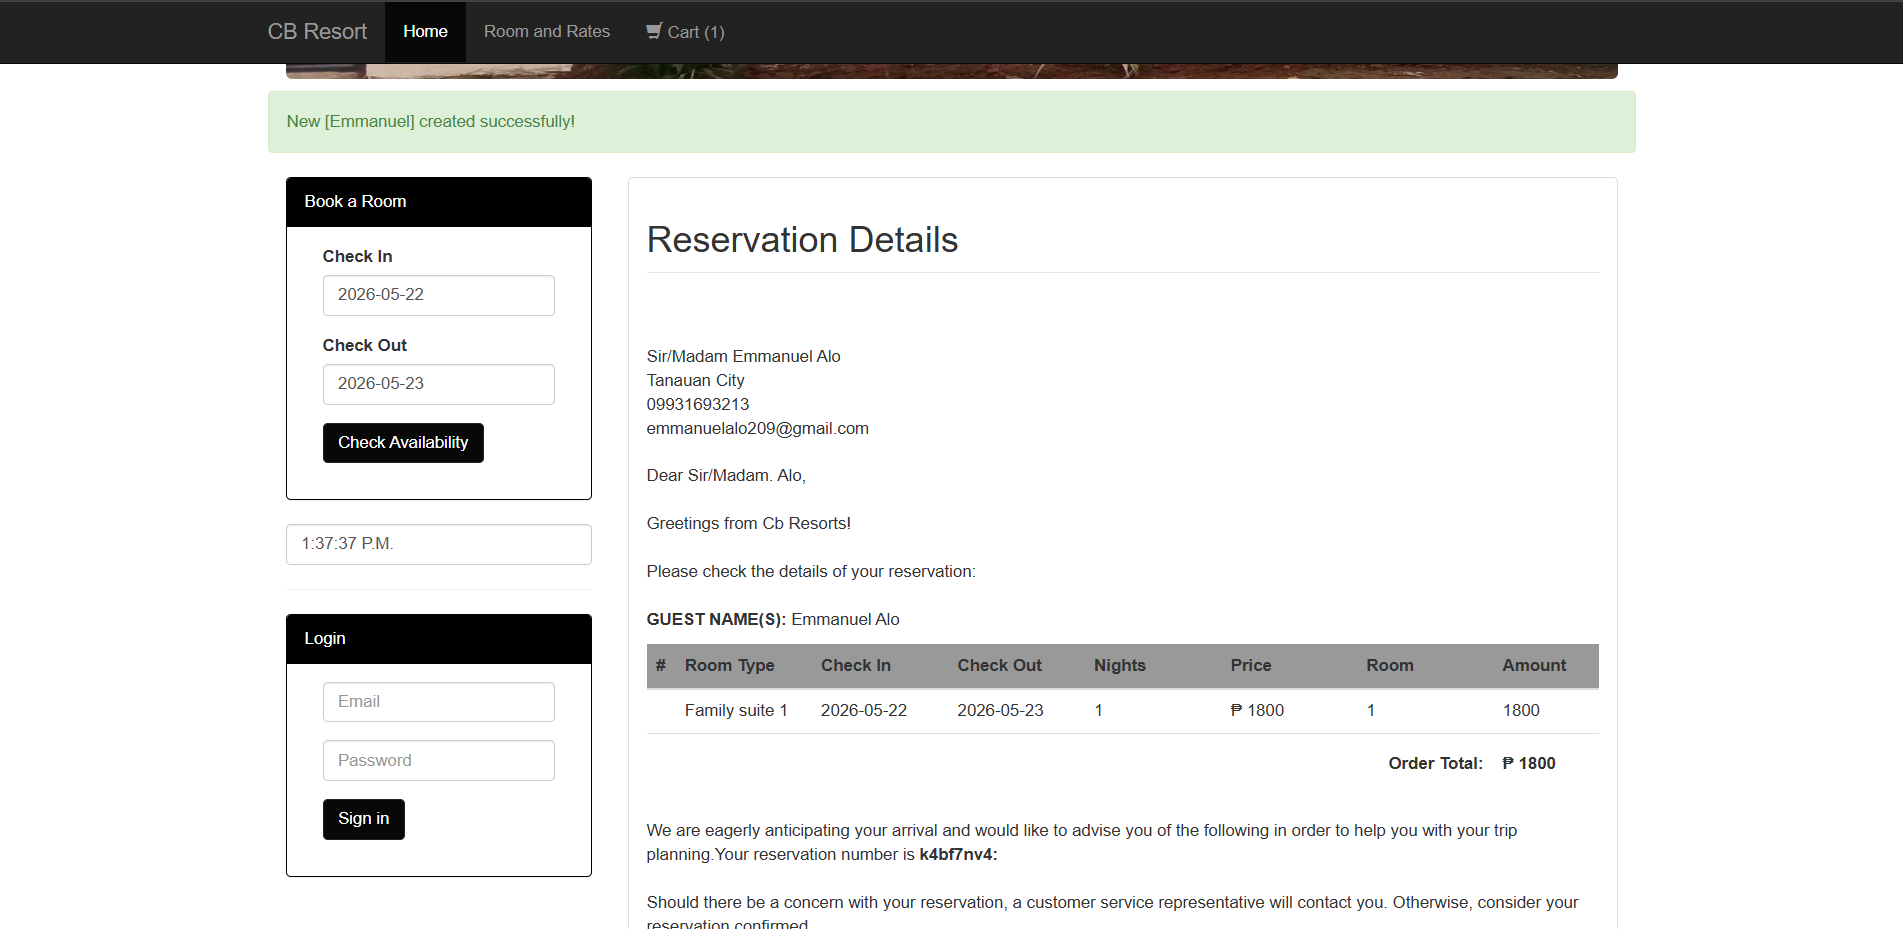Click the Room Type column header
The width and height of the screenshot is (1903, 929).
[x=729, y=666]
